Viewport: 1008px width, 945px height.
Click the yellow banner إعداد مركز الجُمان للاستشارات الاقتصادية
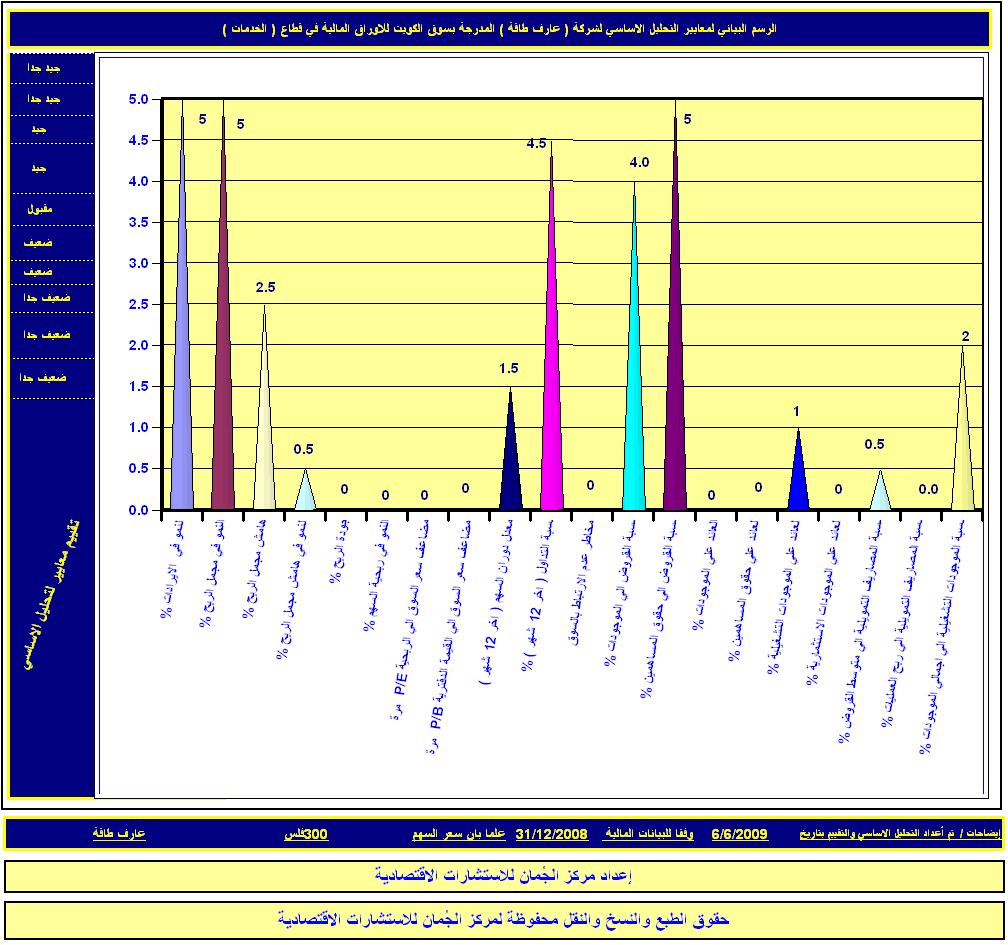[504, 876]
